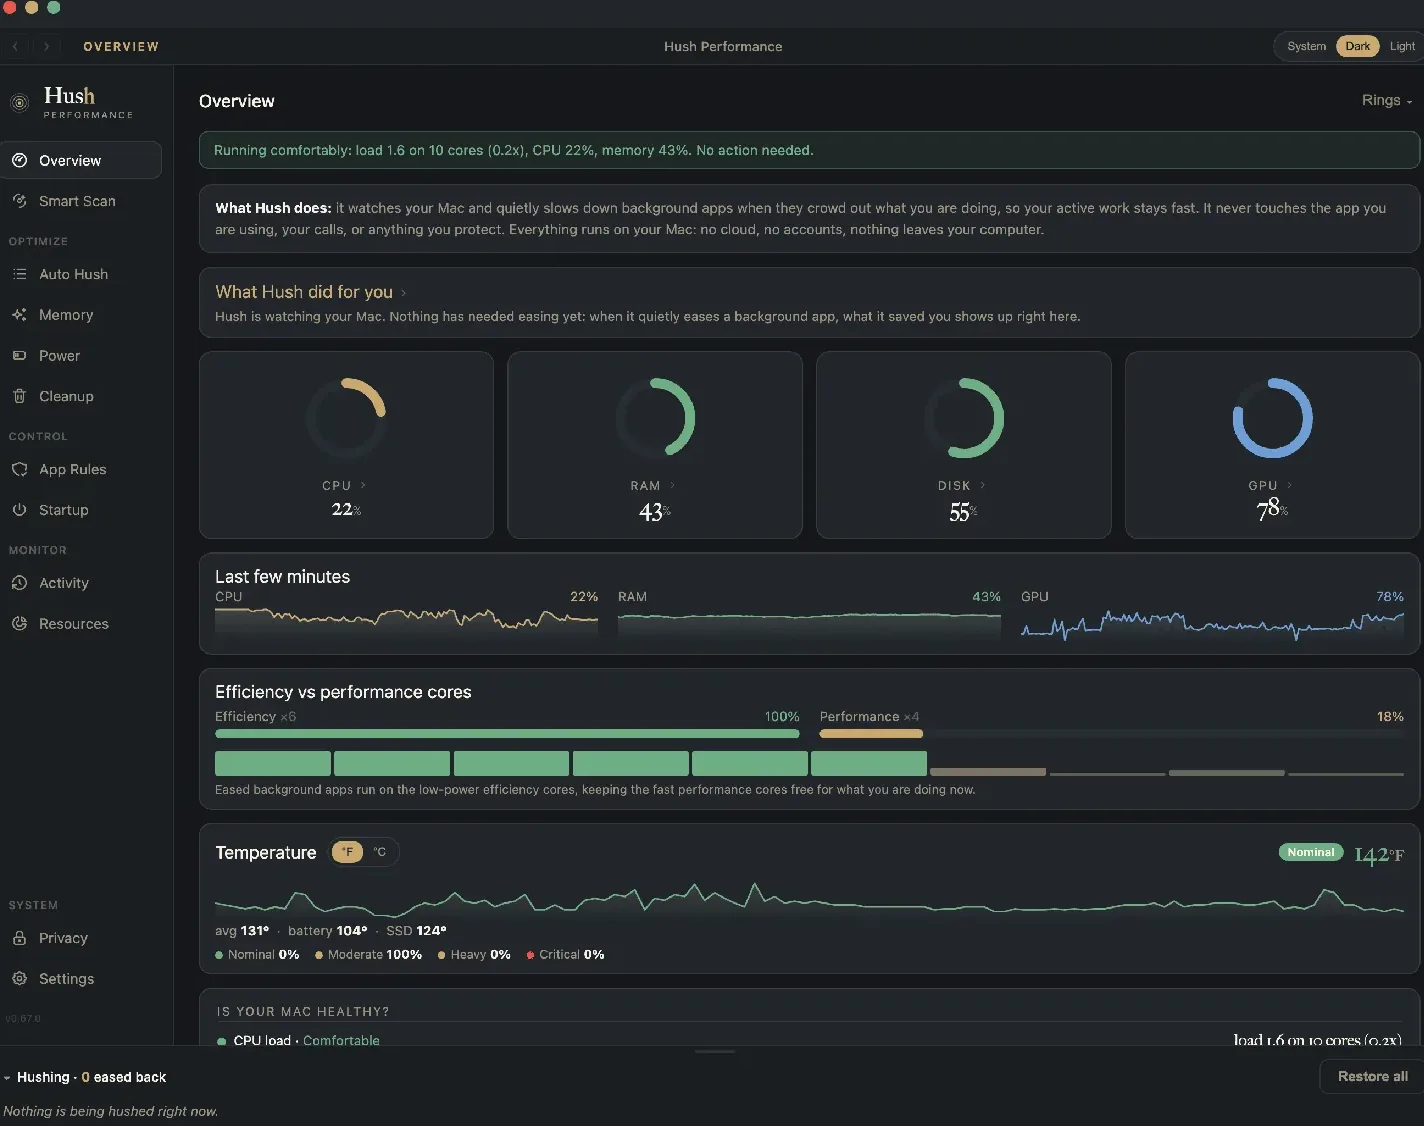Switch temperature to Fahrenheit

tap(347, 852)
